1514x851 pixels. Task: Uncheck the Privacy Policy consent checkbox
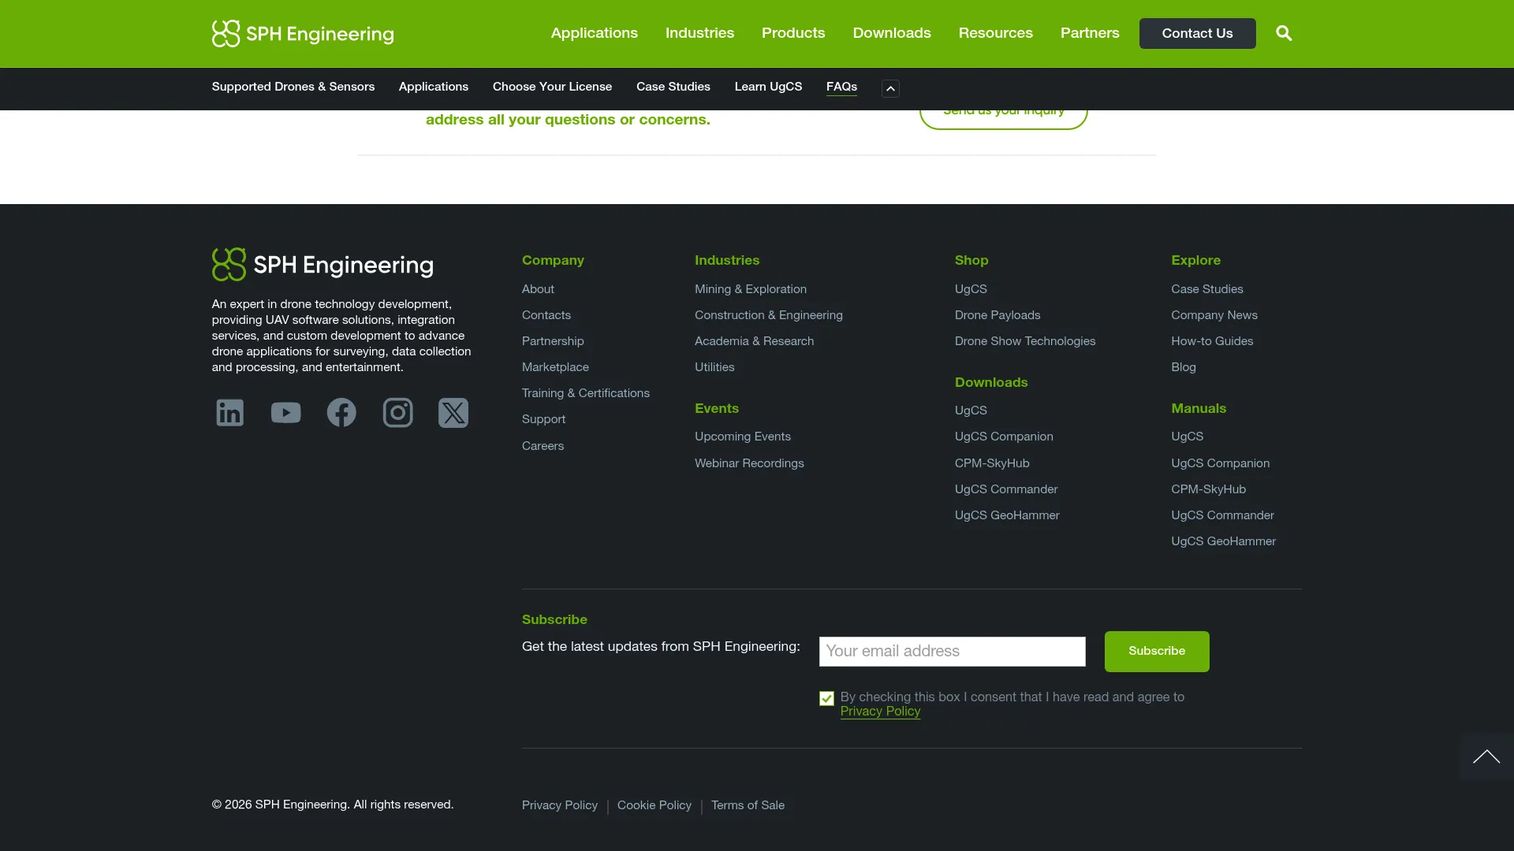coord(827,699)
